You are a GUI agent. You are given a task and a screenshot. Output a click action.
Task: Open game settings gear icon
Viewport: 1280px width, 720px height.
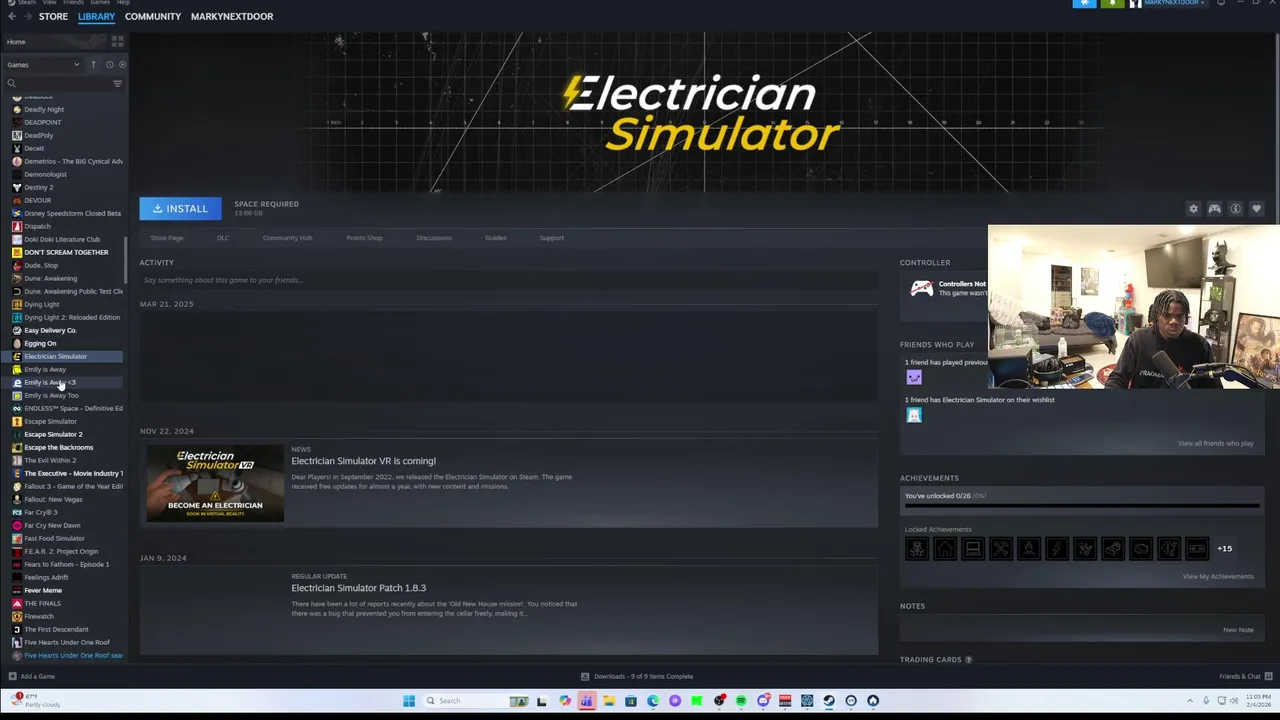pyautogui.click(x=1193, y=209)
